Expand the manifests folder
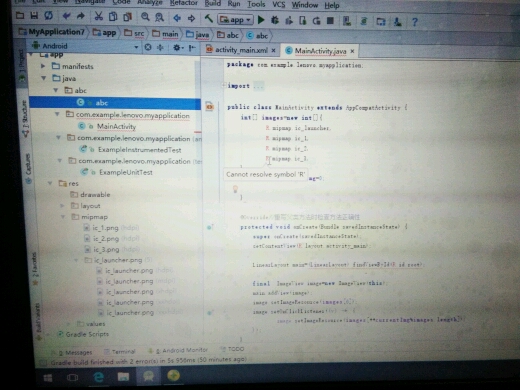The width and height of the screenshot is (520, 390). (43, 66)
